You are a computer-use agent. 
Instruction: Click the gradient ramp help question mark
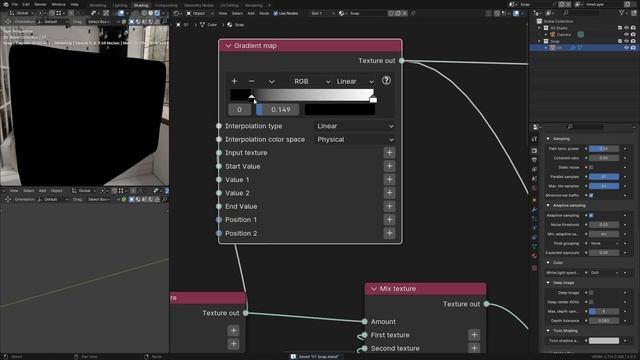point(386,80)
